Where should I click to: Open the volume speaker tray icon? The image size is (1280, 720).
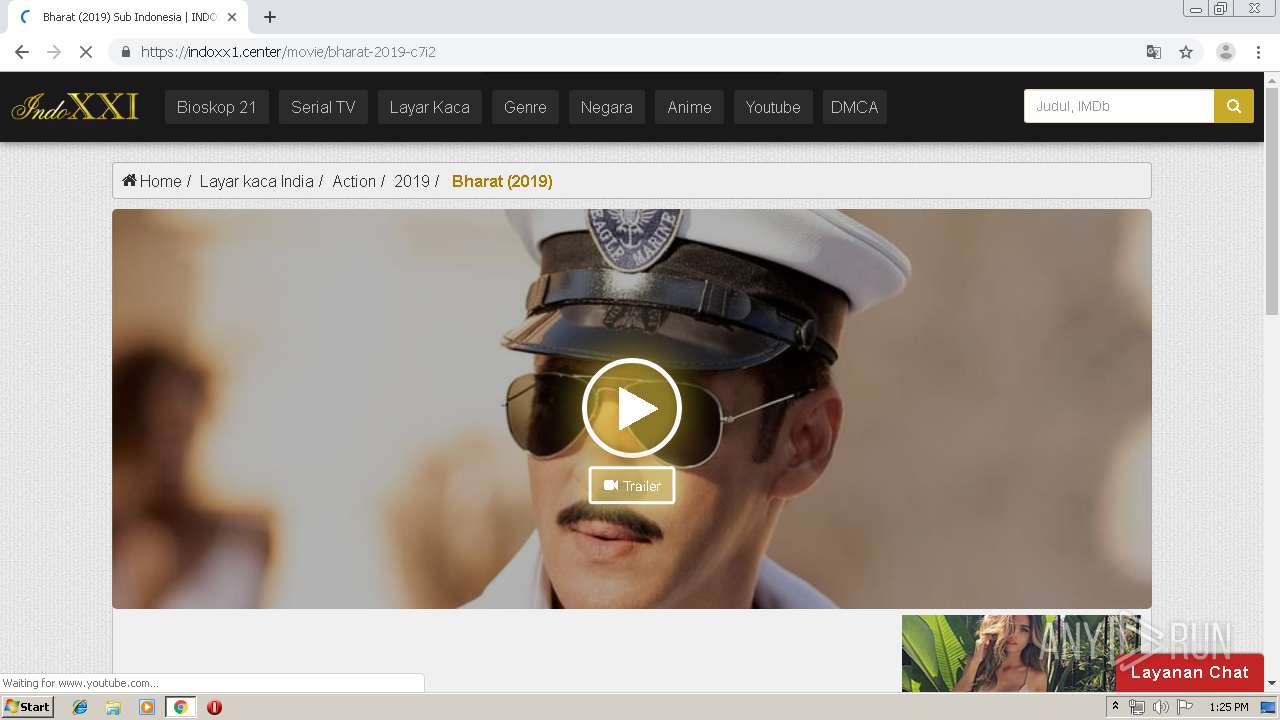pos(1160,707)
